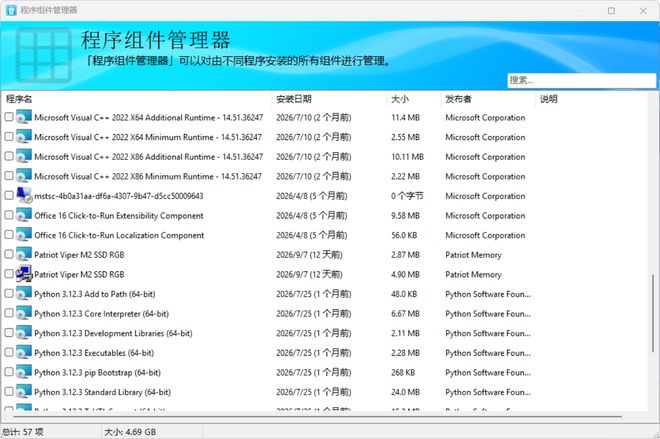Click the horizontal scrollbar at the list bottom
660x439 pixels.
(x=318, y=417)
